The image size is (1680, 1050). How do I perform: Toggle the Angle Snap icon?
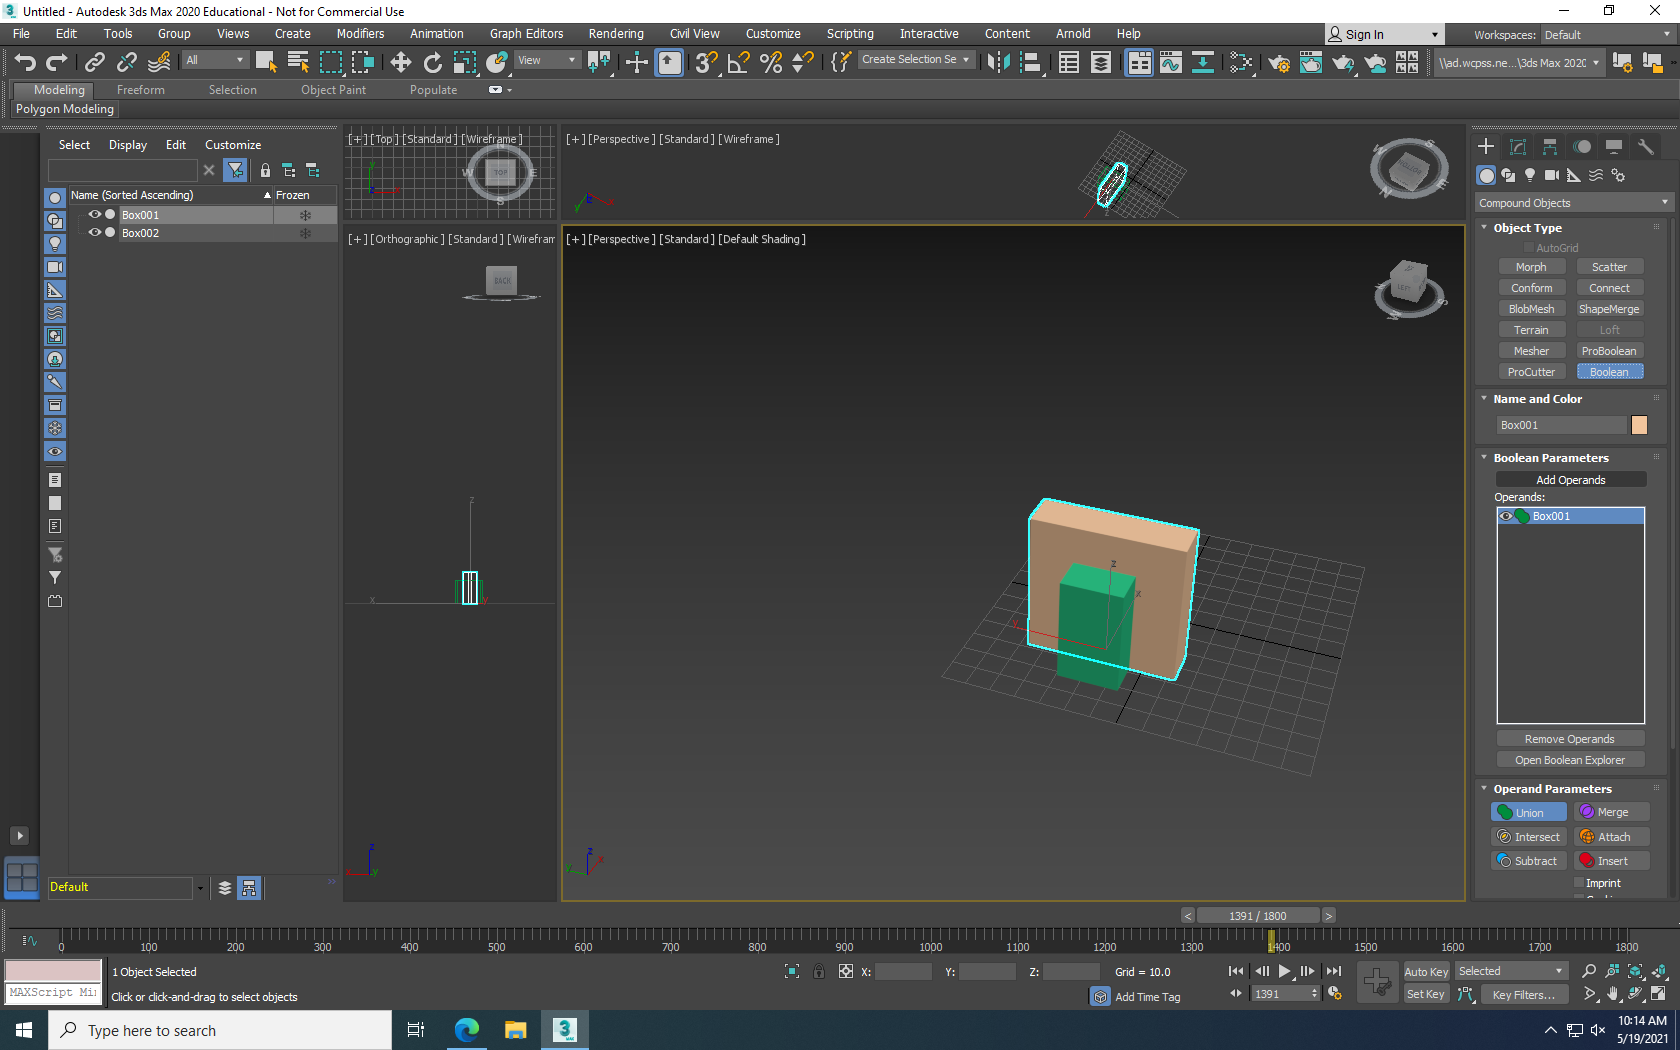[738, 62]
